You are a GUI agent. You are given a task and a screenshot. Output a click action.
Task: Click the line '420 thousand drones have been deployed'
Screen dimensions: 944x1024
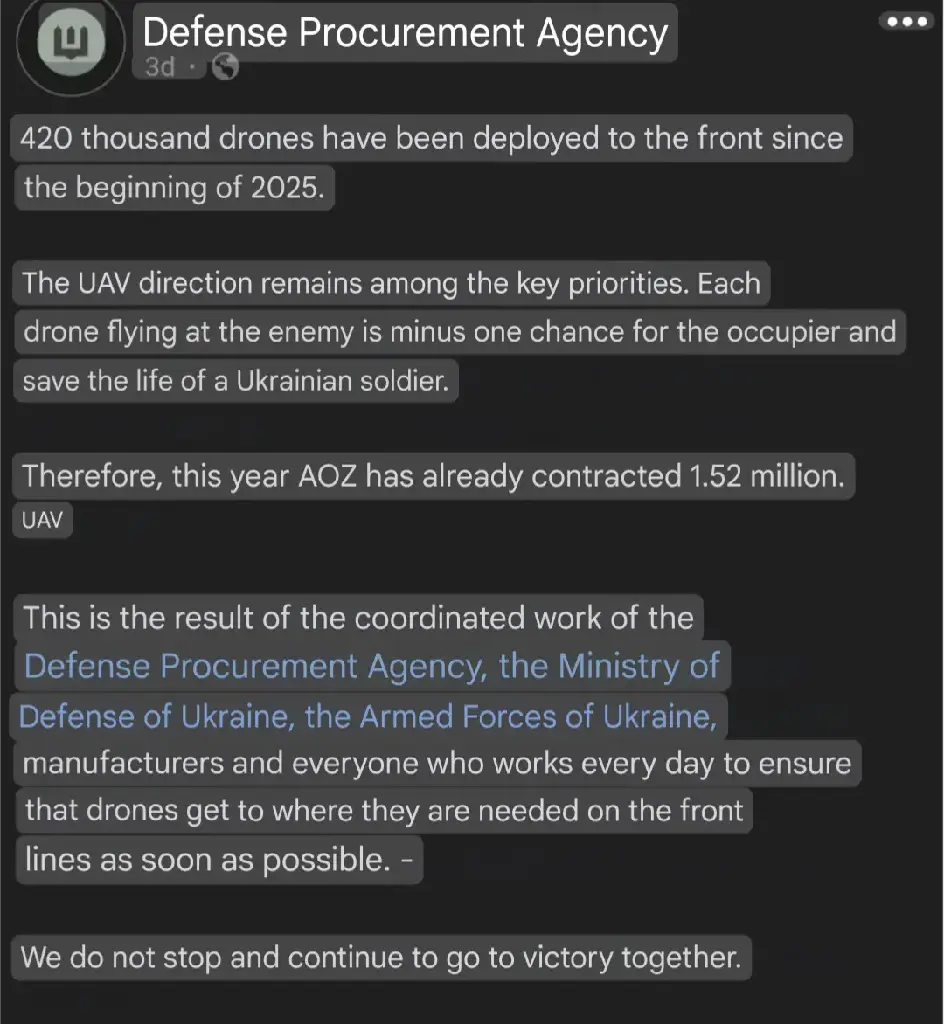click(x=432, y=138)
